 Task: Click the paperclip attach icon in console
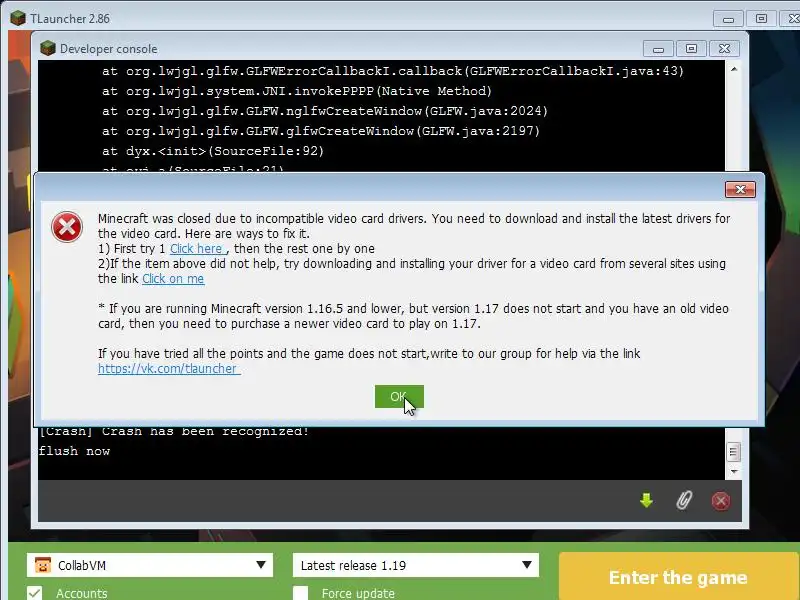tap(684, 500)
